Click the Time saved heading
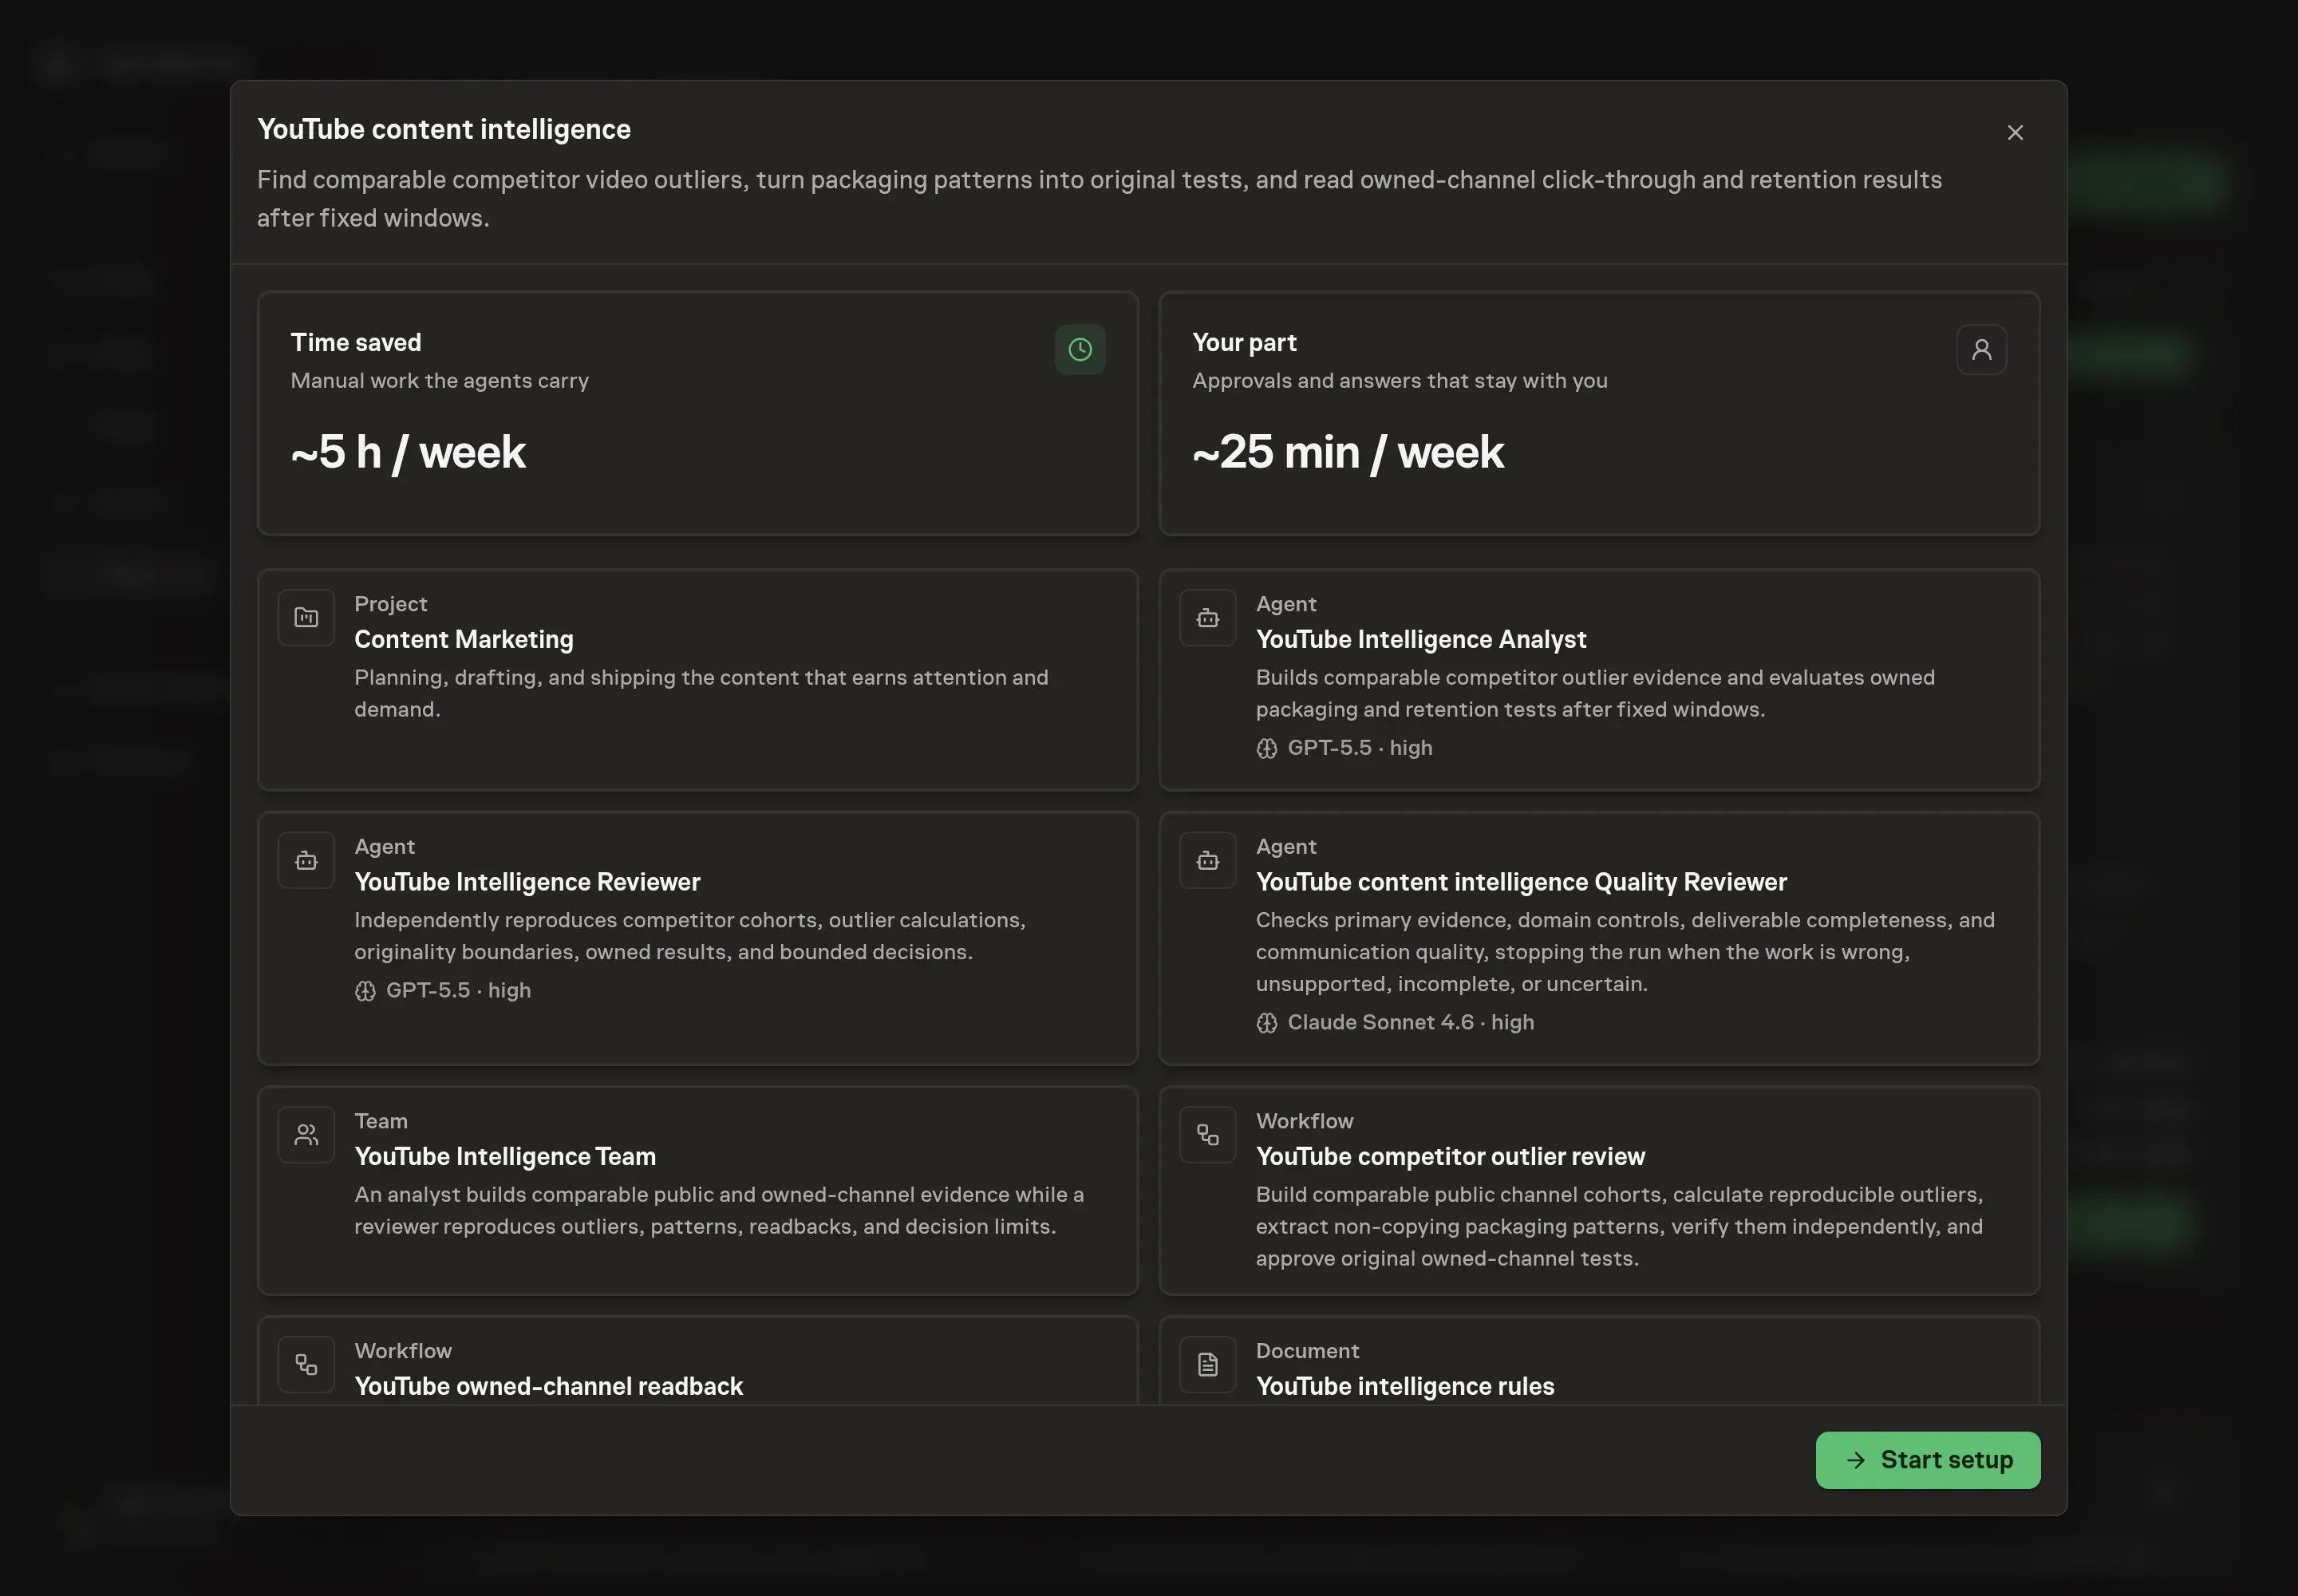Viewport: 2298px width, 1596px height. (356, 343)
